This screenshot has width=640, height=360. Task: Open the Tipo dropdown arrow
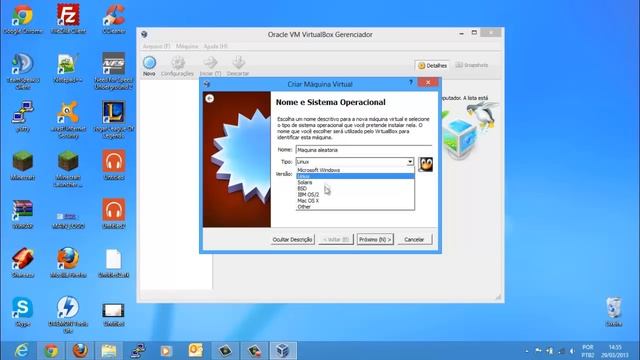tap(410, 162)
